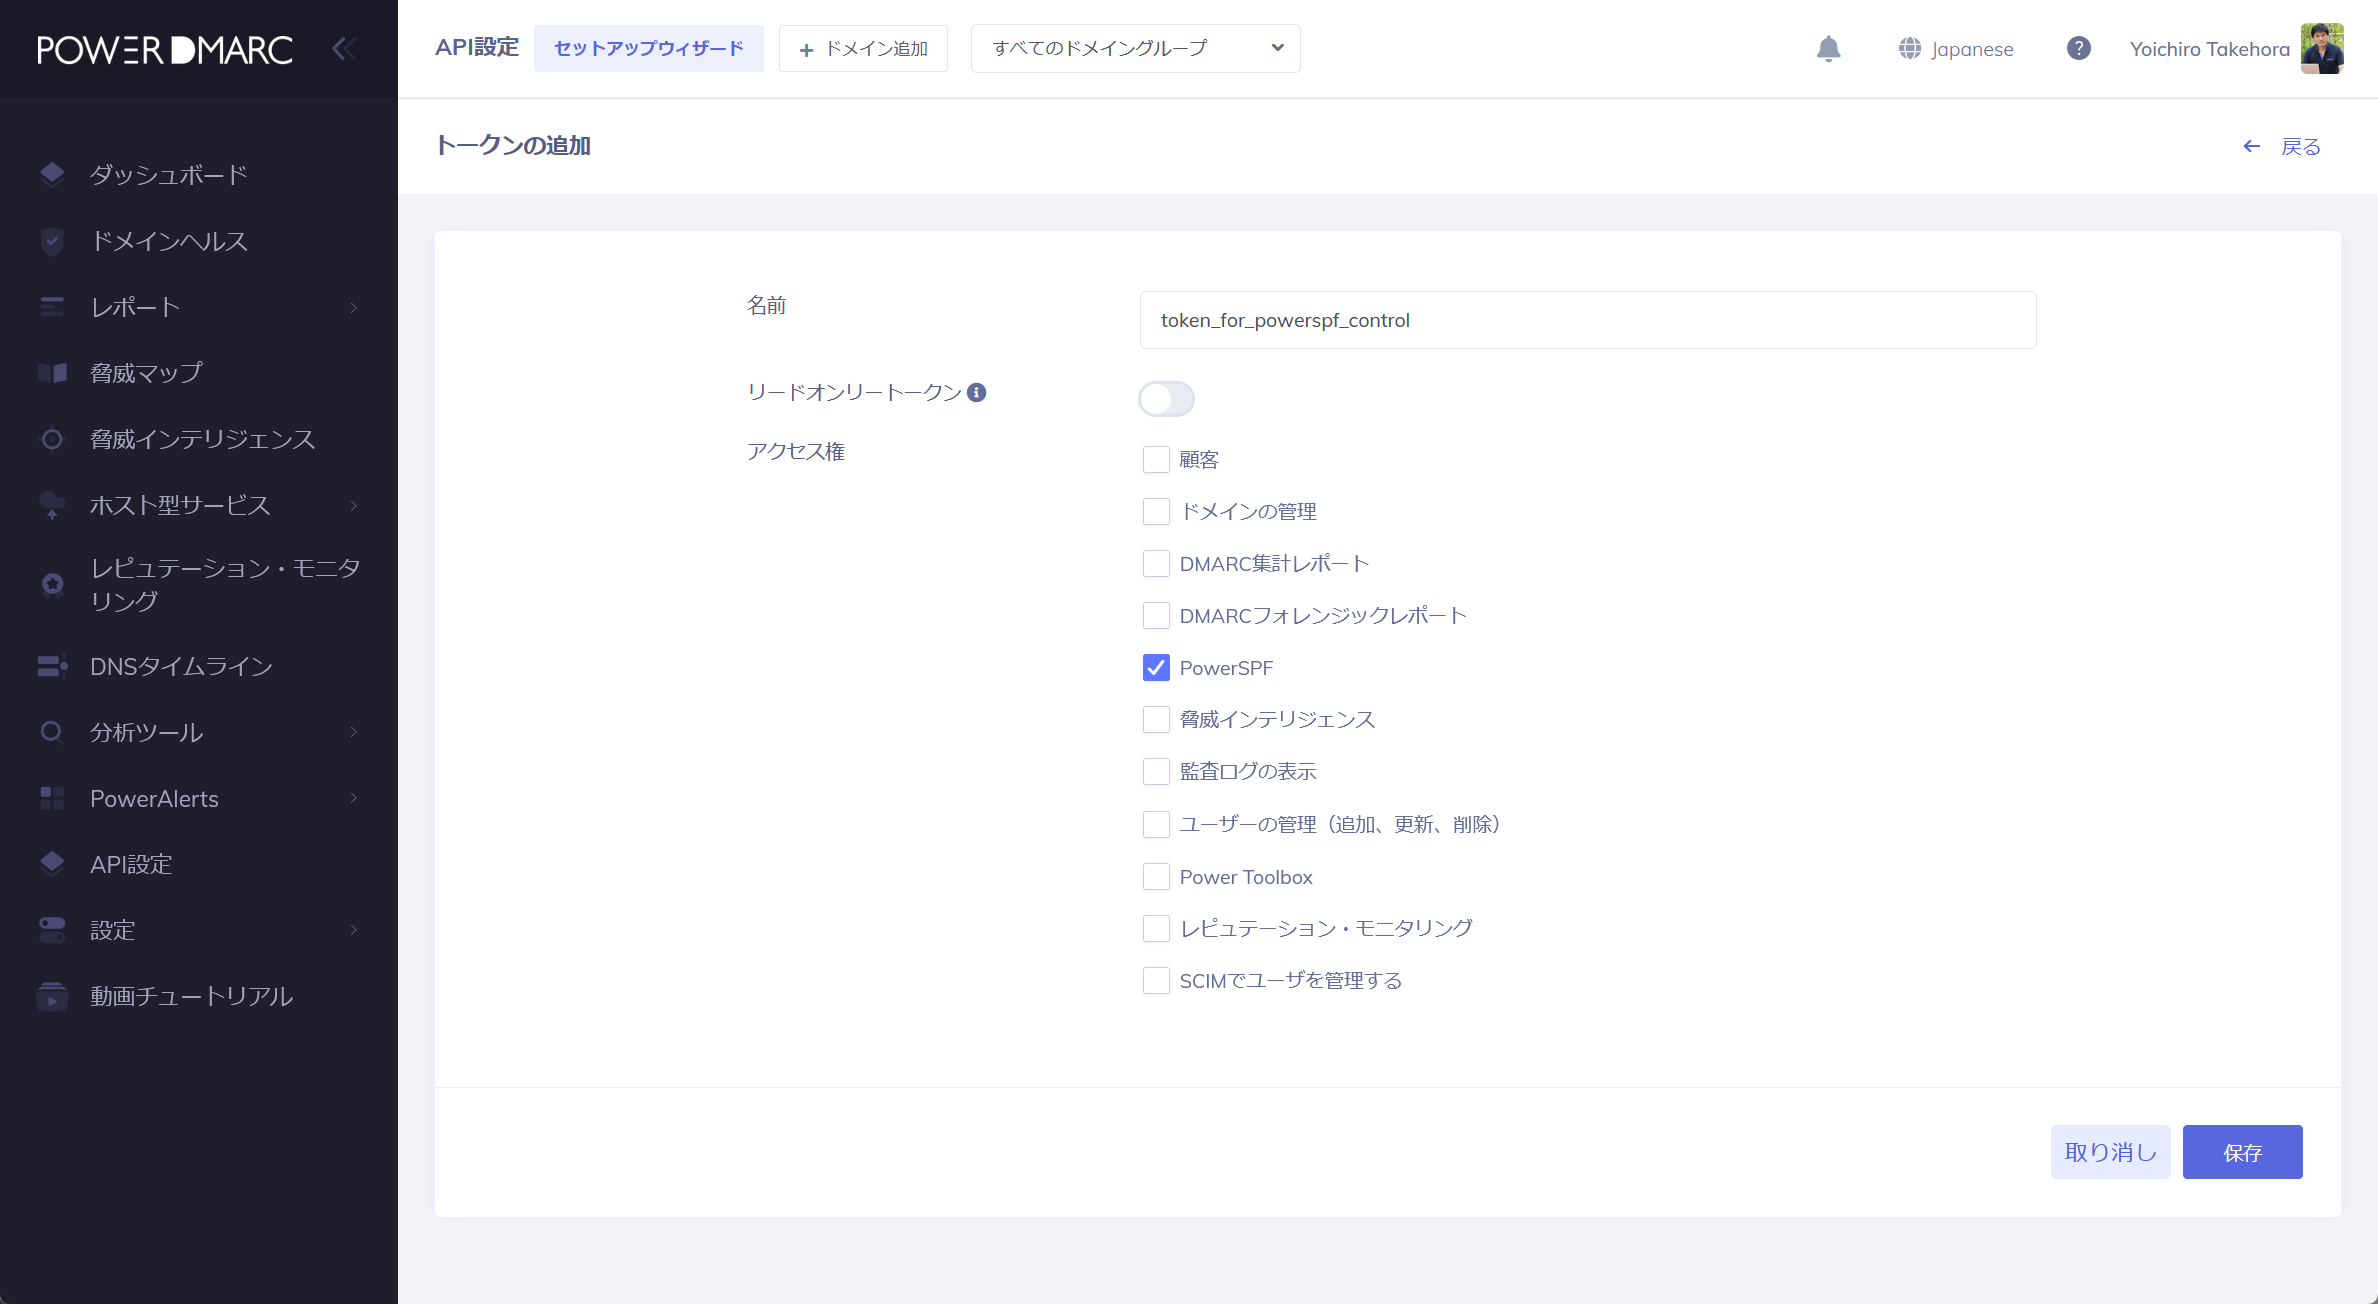2378x1304 pixels.
Task: Click the 名前 token name input field
Action: 1587,320
